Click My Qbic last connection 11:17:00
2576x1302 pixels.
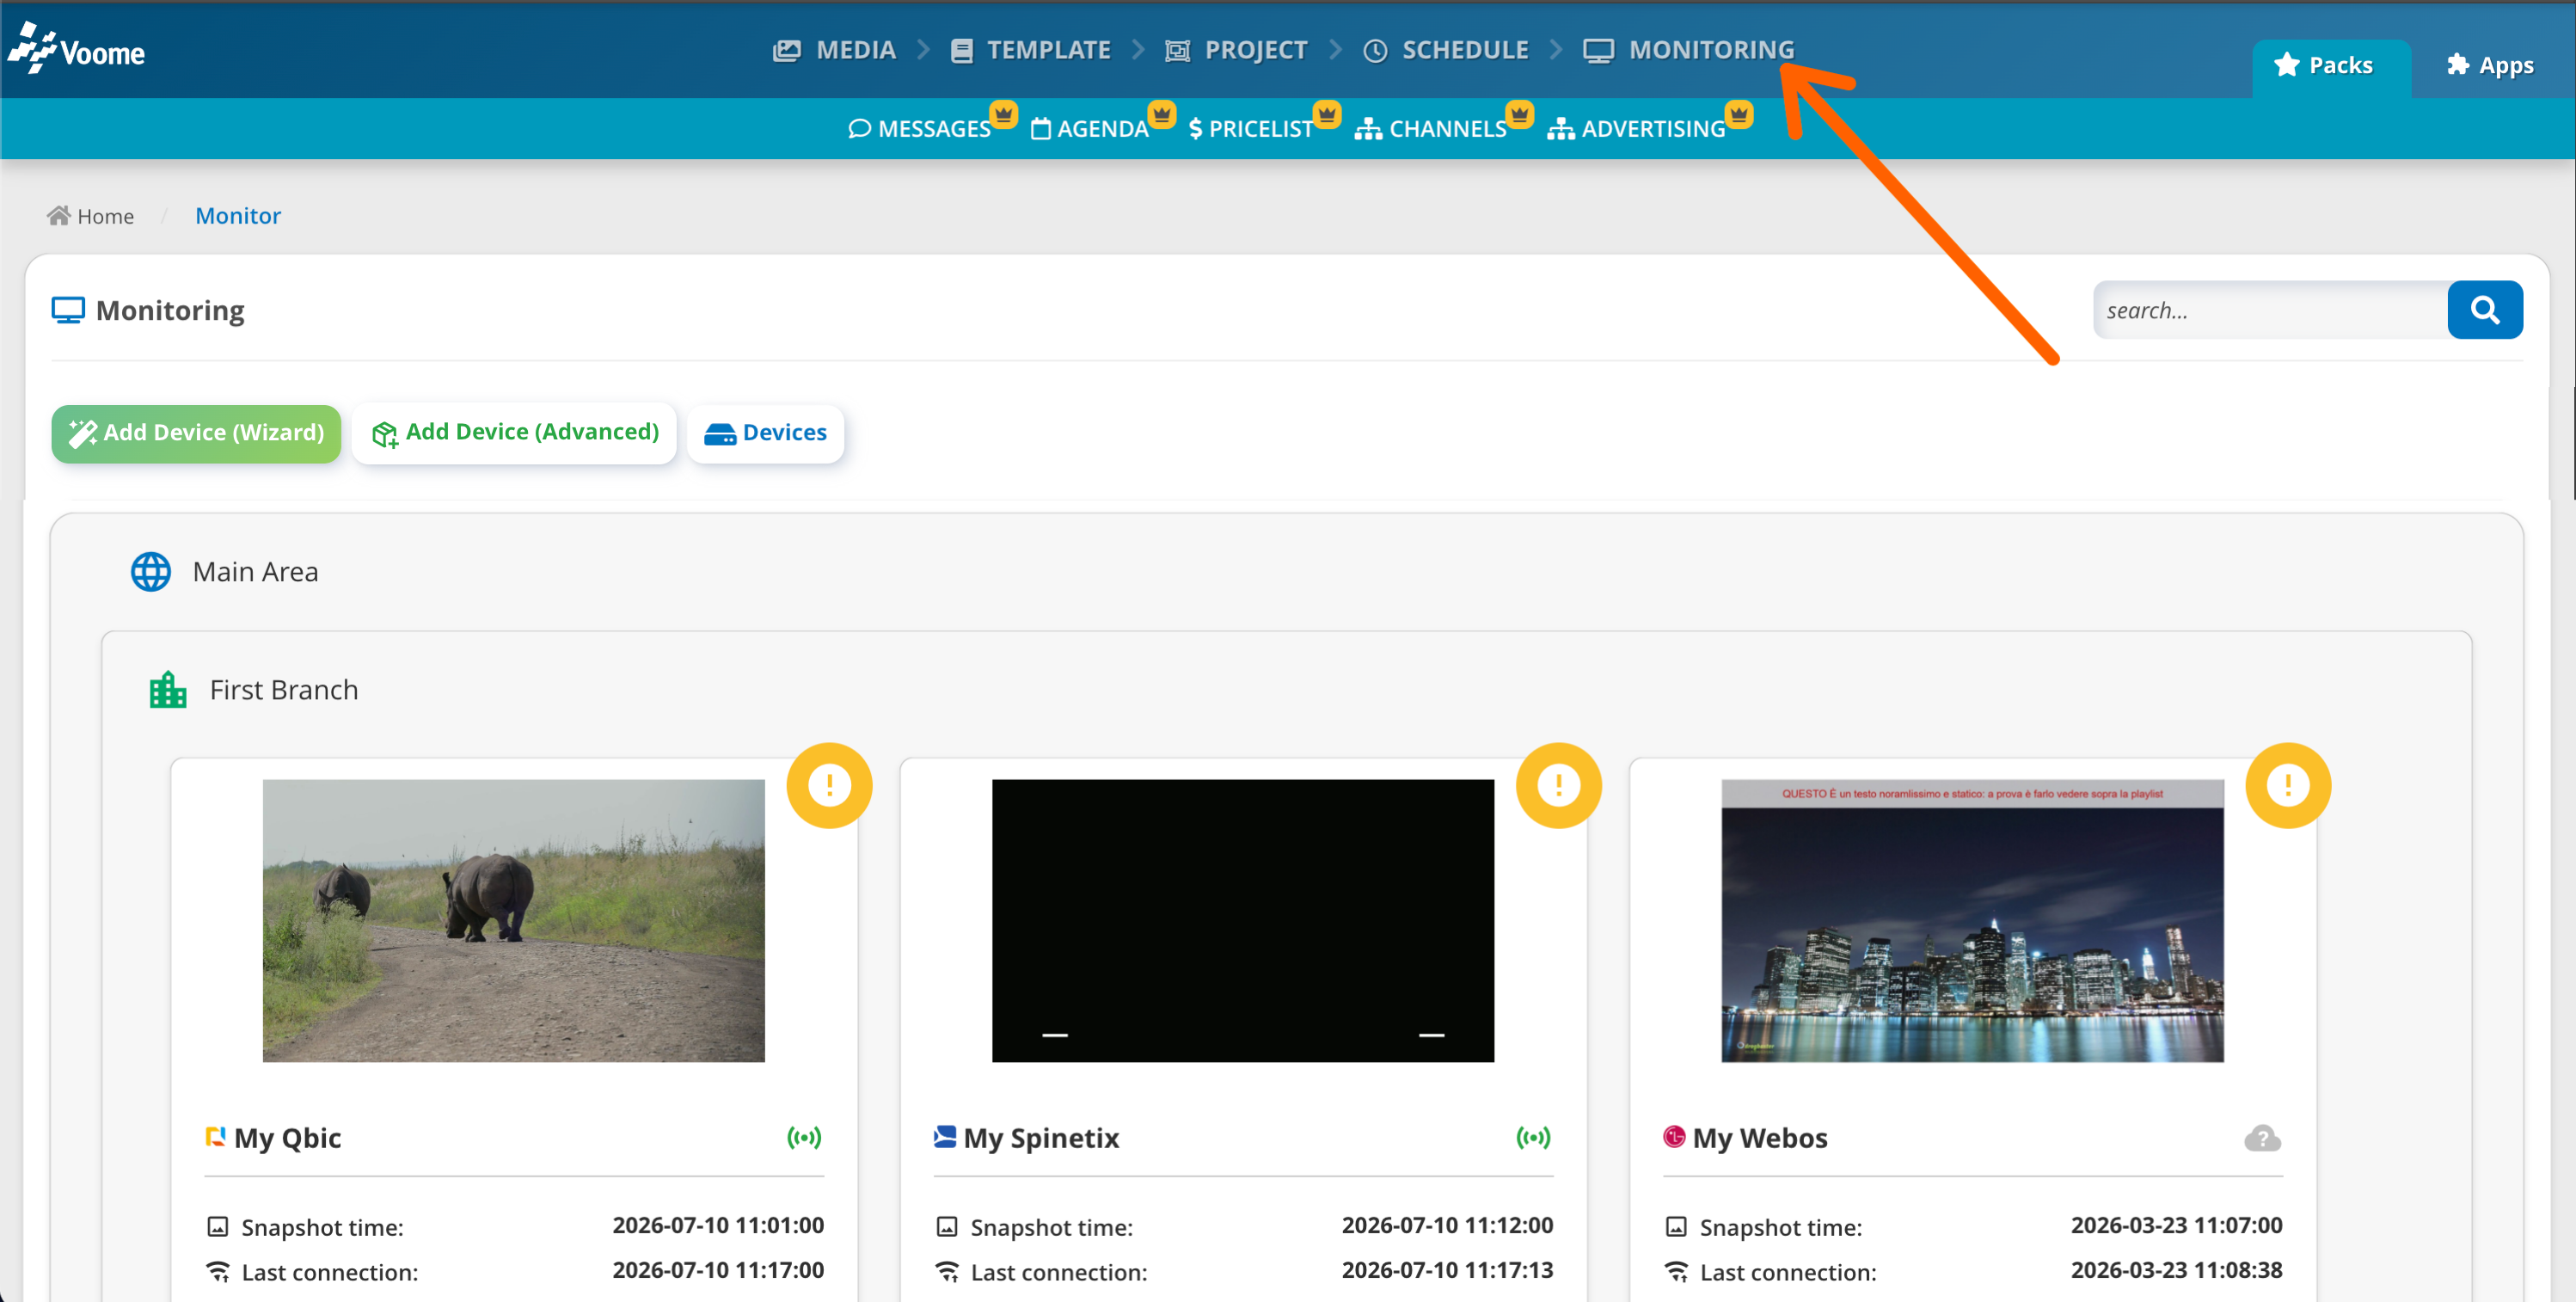tap(718, 1271)
